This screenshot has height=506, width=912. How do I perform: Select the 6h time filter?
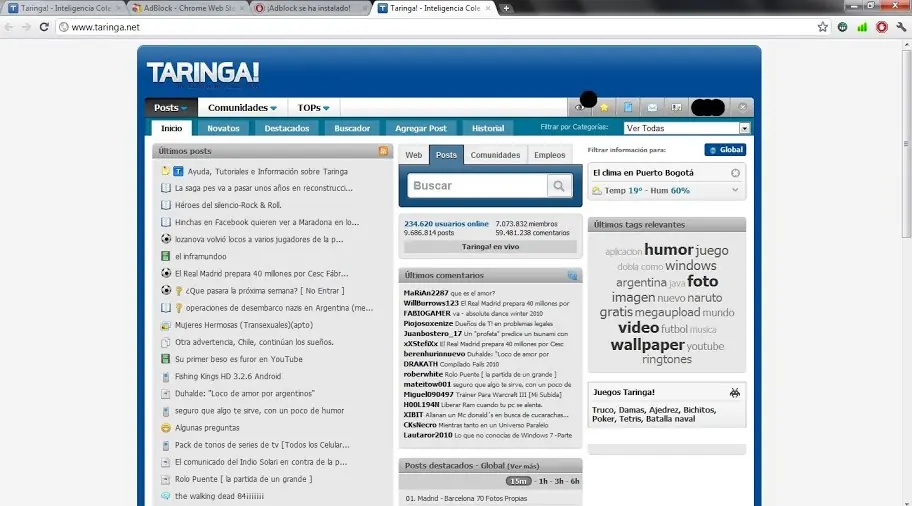(x=575, y=482)
